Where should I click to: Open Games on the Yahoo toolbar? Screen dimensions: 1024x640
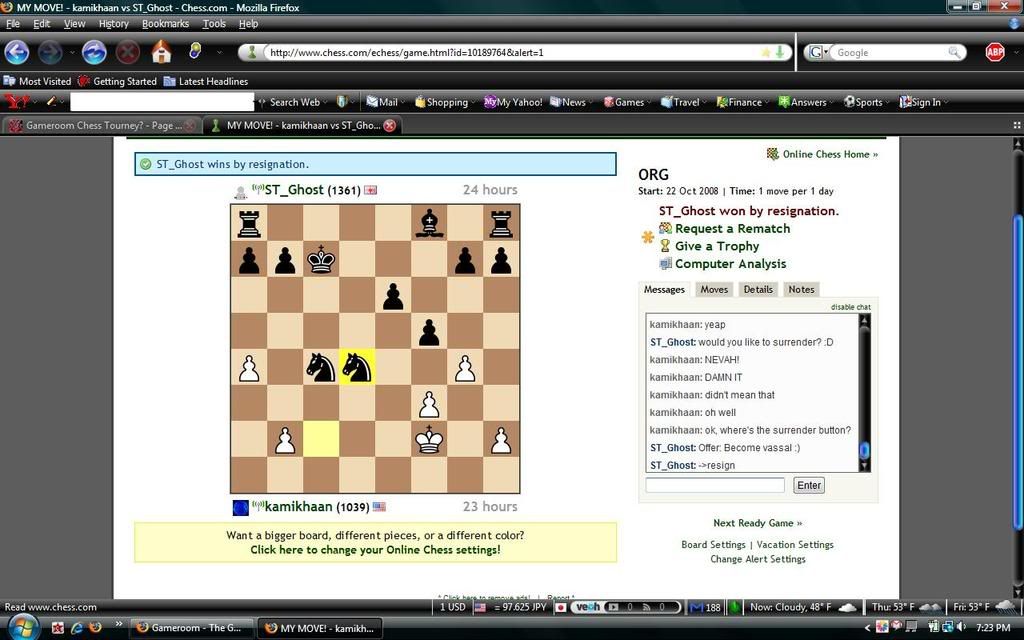[x=624, y=102]
